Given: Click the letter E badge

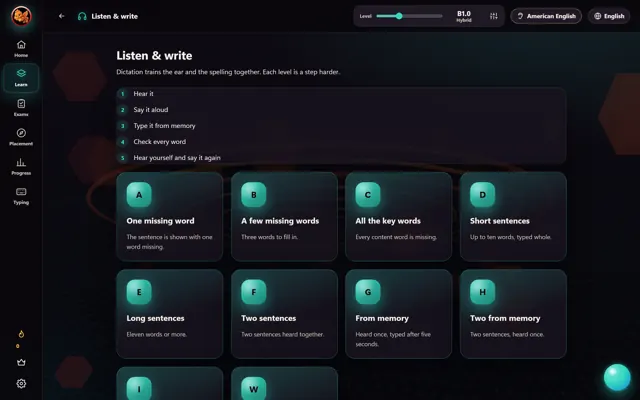Looking at the screenshot, I should tap(139, 292).
